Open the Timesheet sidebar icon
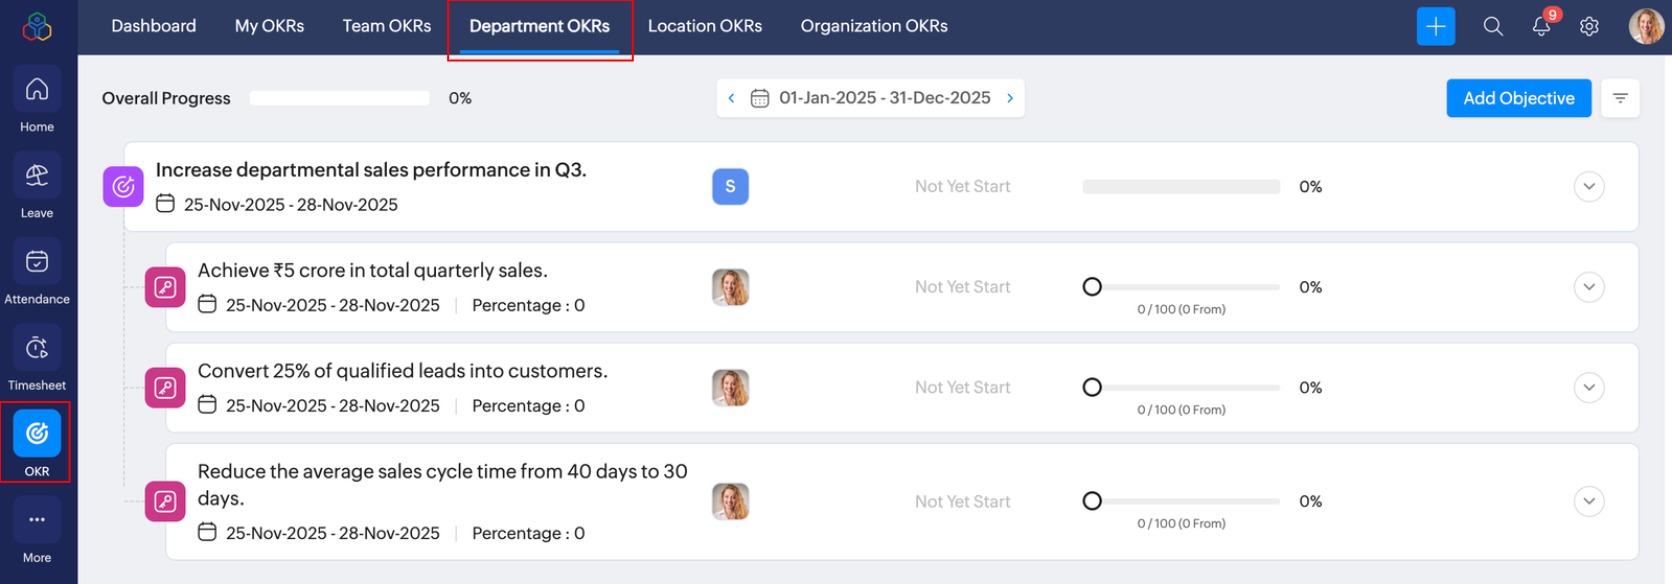Screen dimensions: 1672x584 pyautogui.click(x=37, y=349)
